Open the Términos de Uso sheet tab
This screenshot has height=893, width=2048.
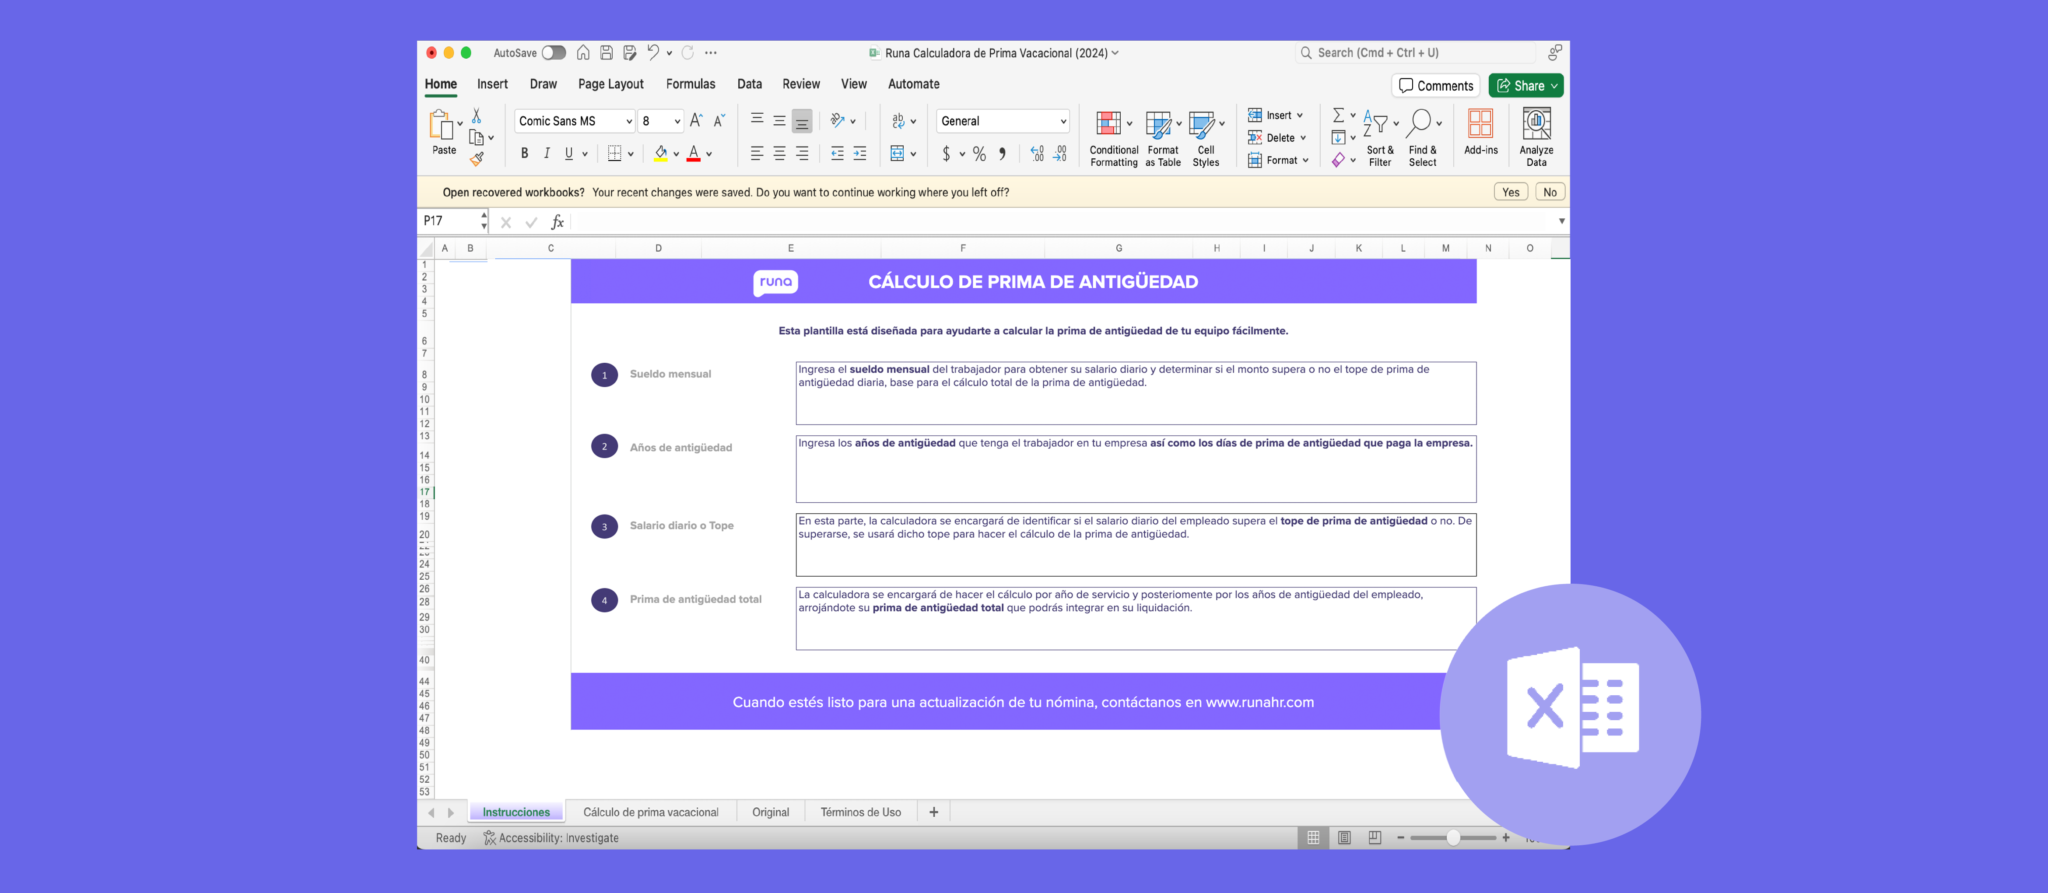pos(861,812)
